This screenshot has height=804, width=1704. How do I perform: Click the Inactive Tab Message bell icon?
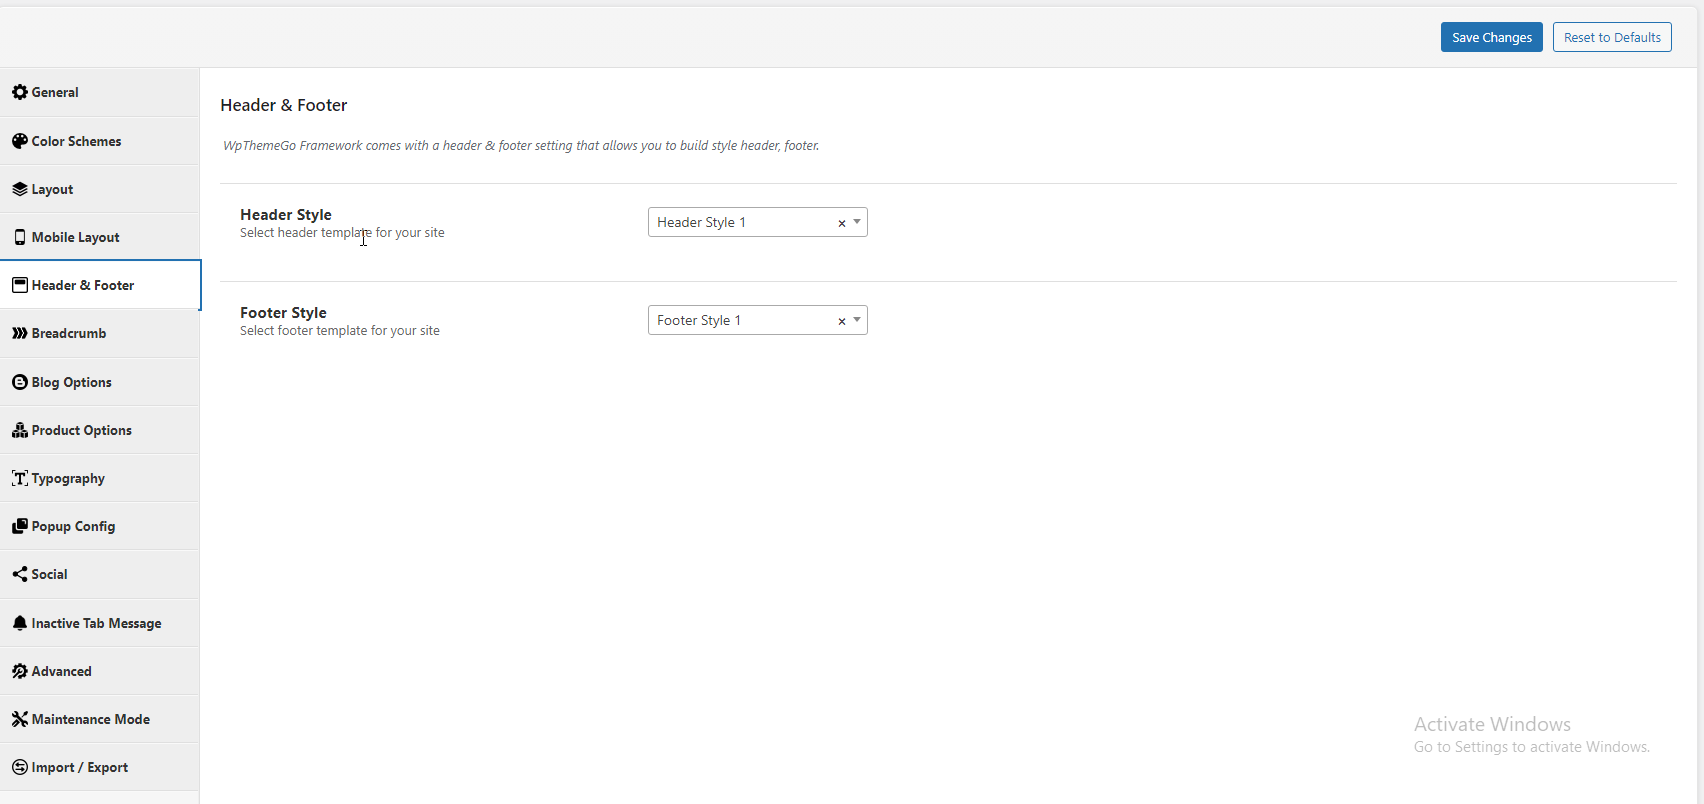click(19, 623)
